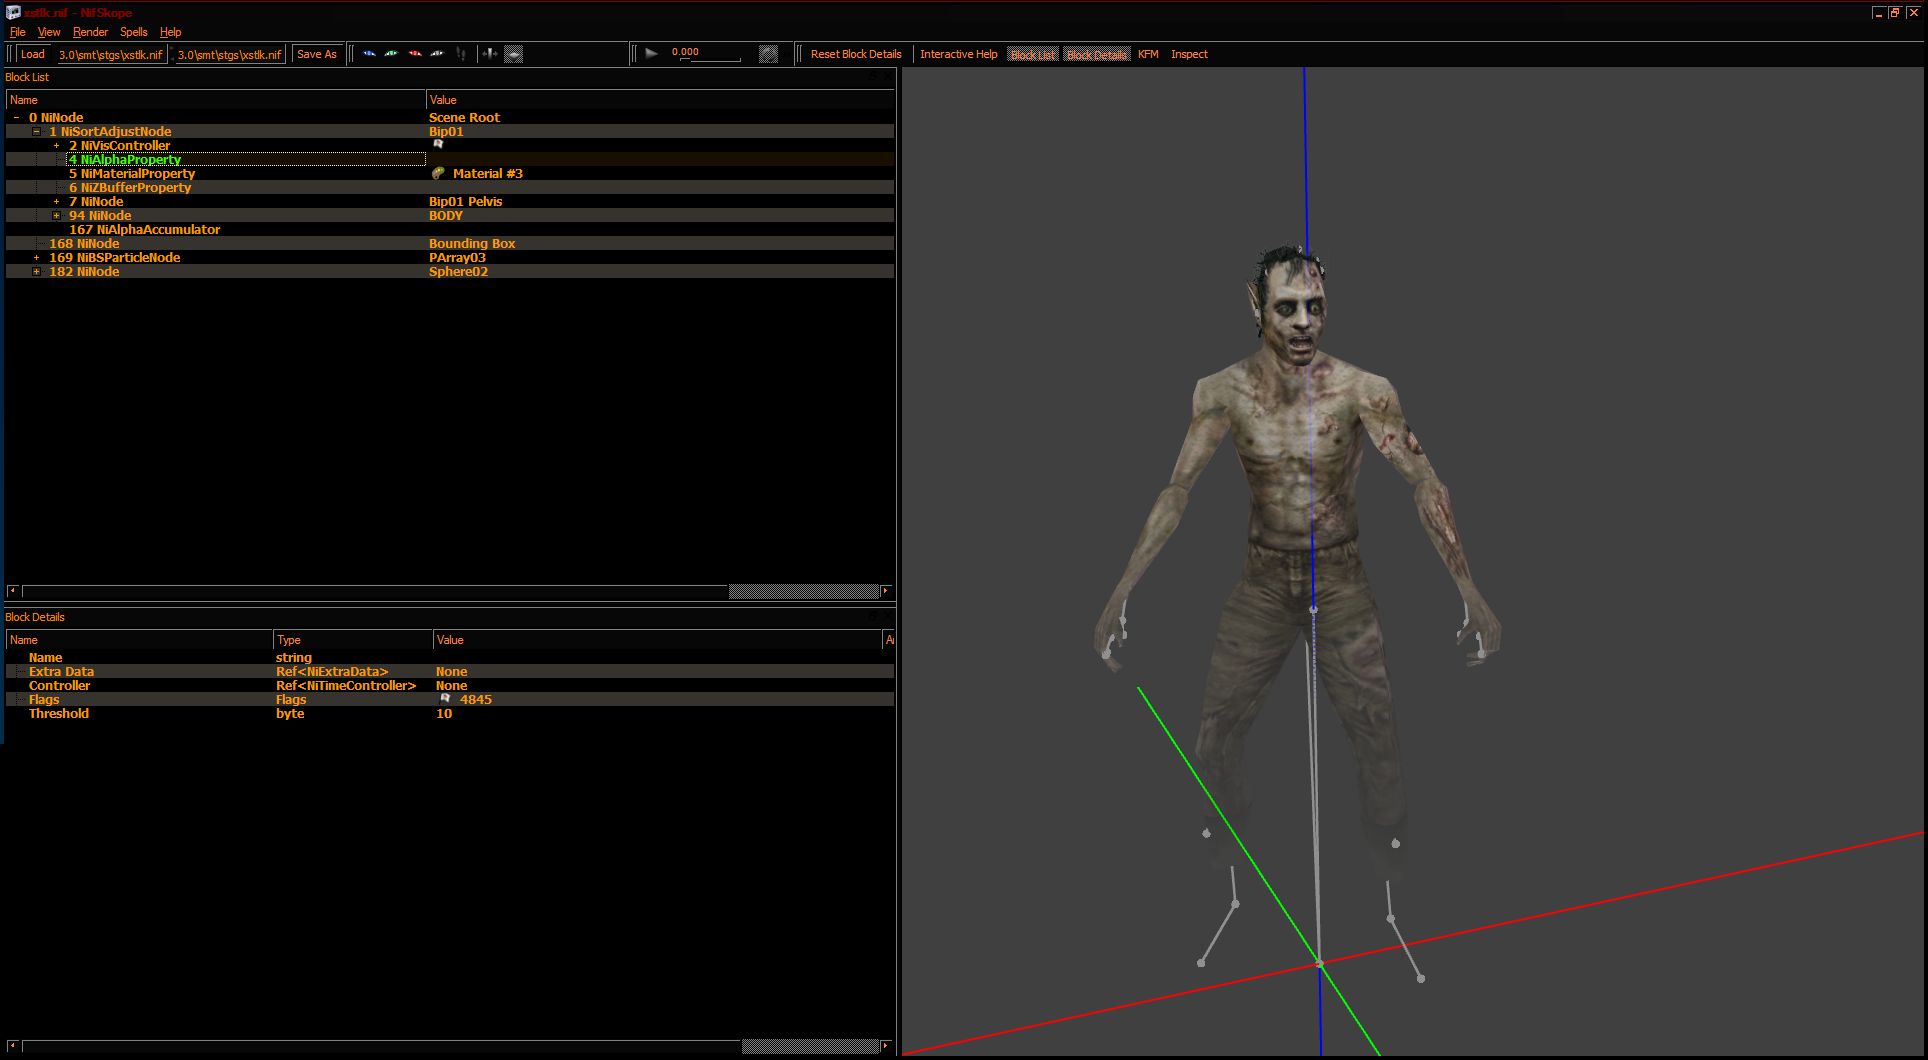Expand the 169 NiBSParticleNode
Viewport: 1928px width, 1060px height.
(x=37, y=257)
